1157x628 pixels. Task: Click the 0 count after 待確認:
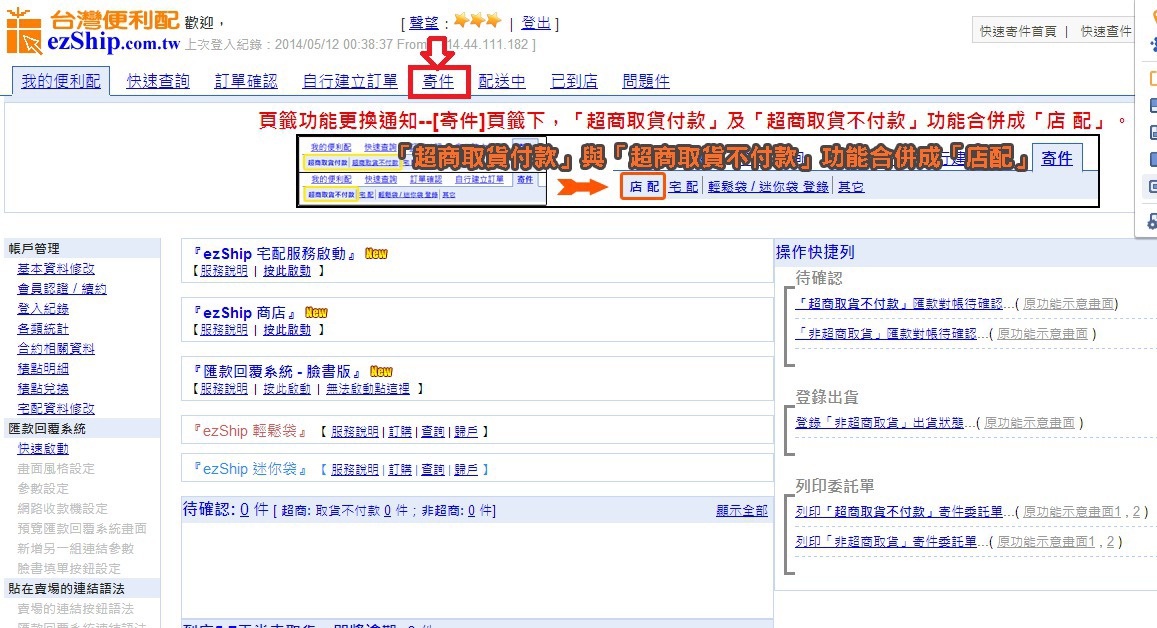(x=244, y=510)
